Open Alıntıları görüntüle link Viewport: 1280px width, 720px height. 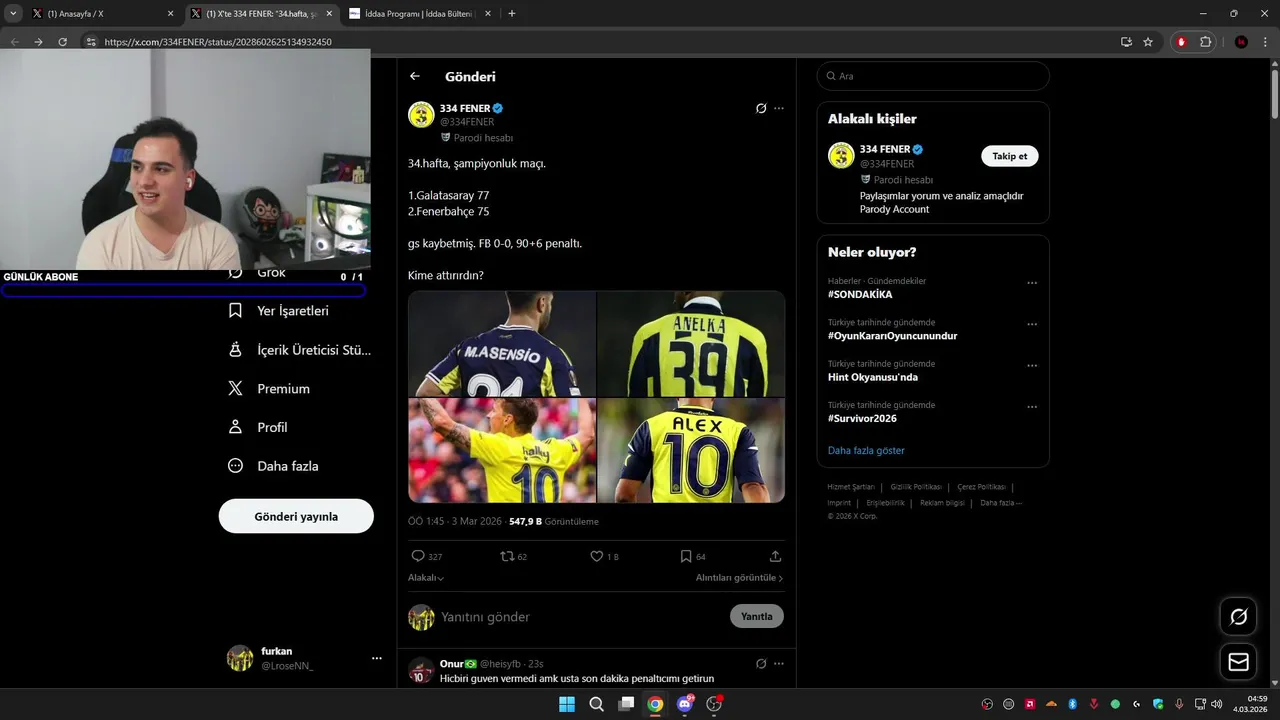point(740,578)
